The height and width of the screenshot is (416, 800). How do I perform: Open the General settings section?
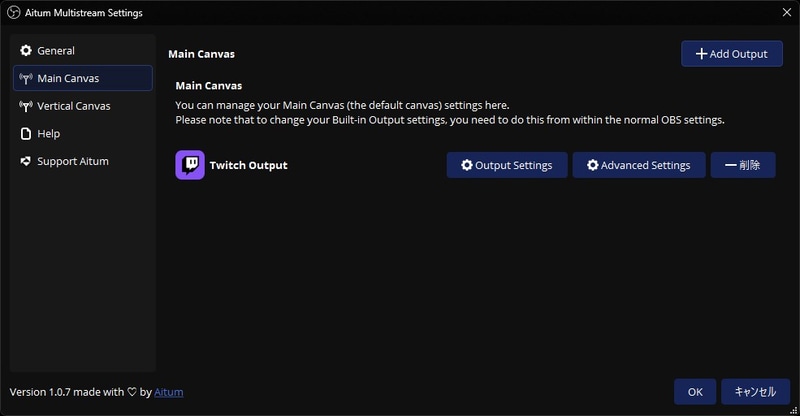[83, 51]
